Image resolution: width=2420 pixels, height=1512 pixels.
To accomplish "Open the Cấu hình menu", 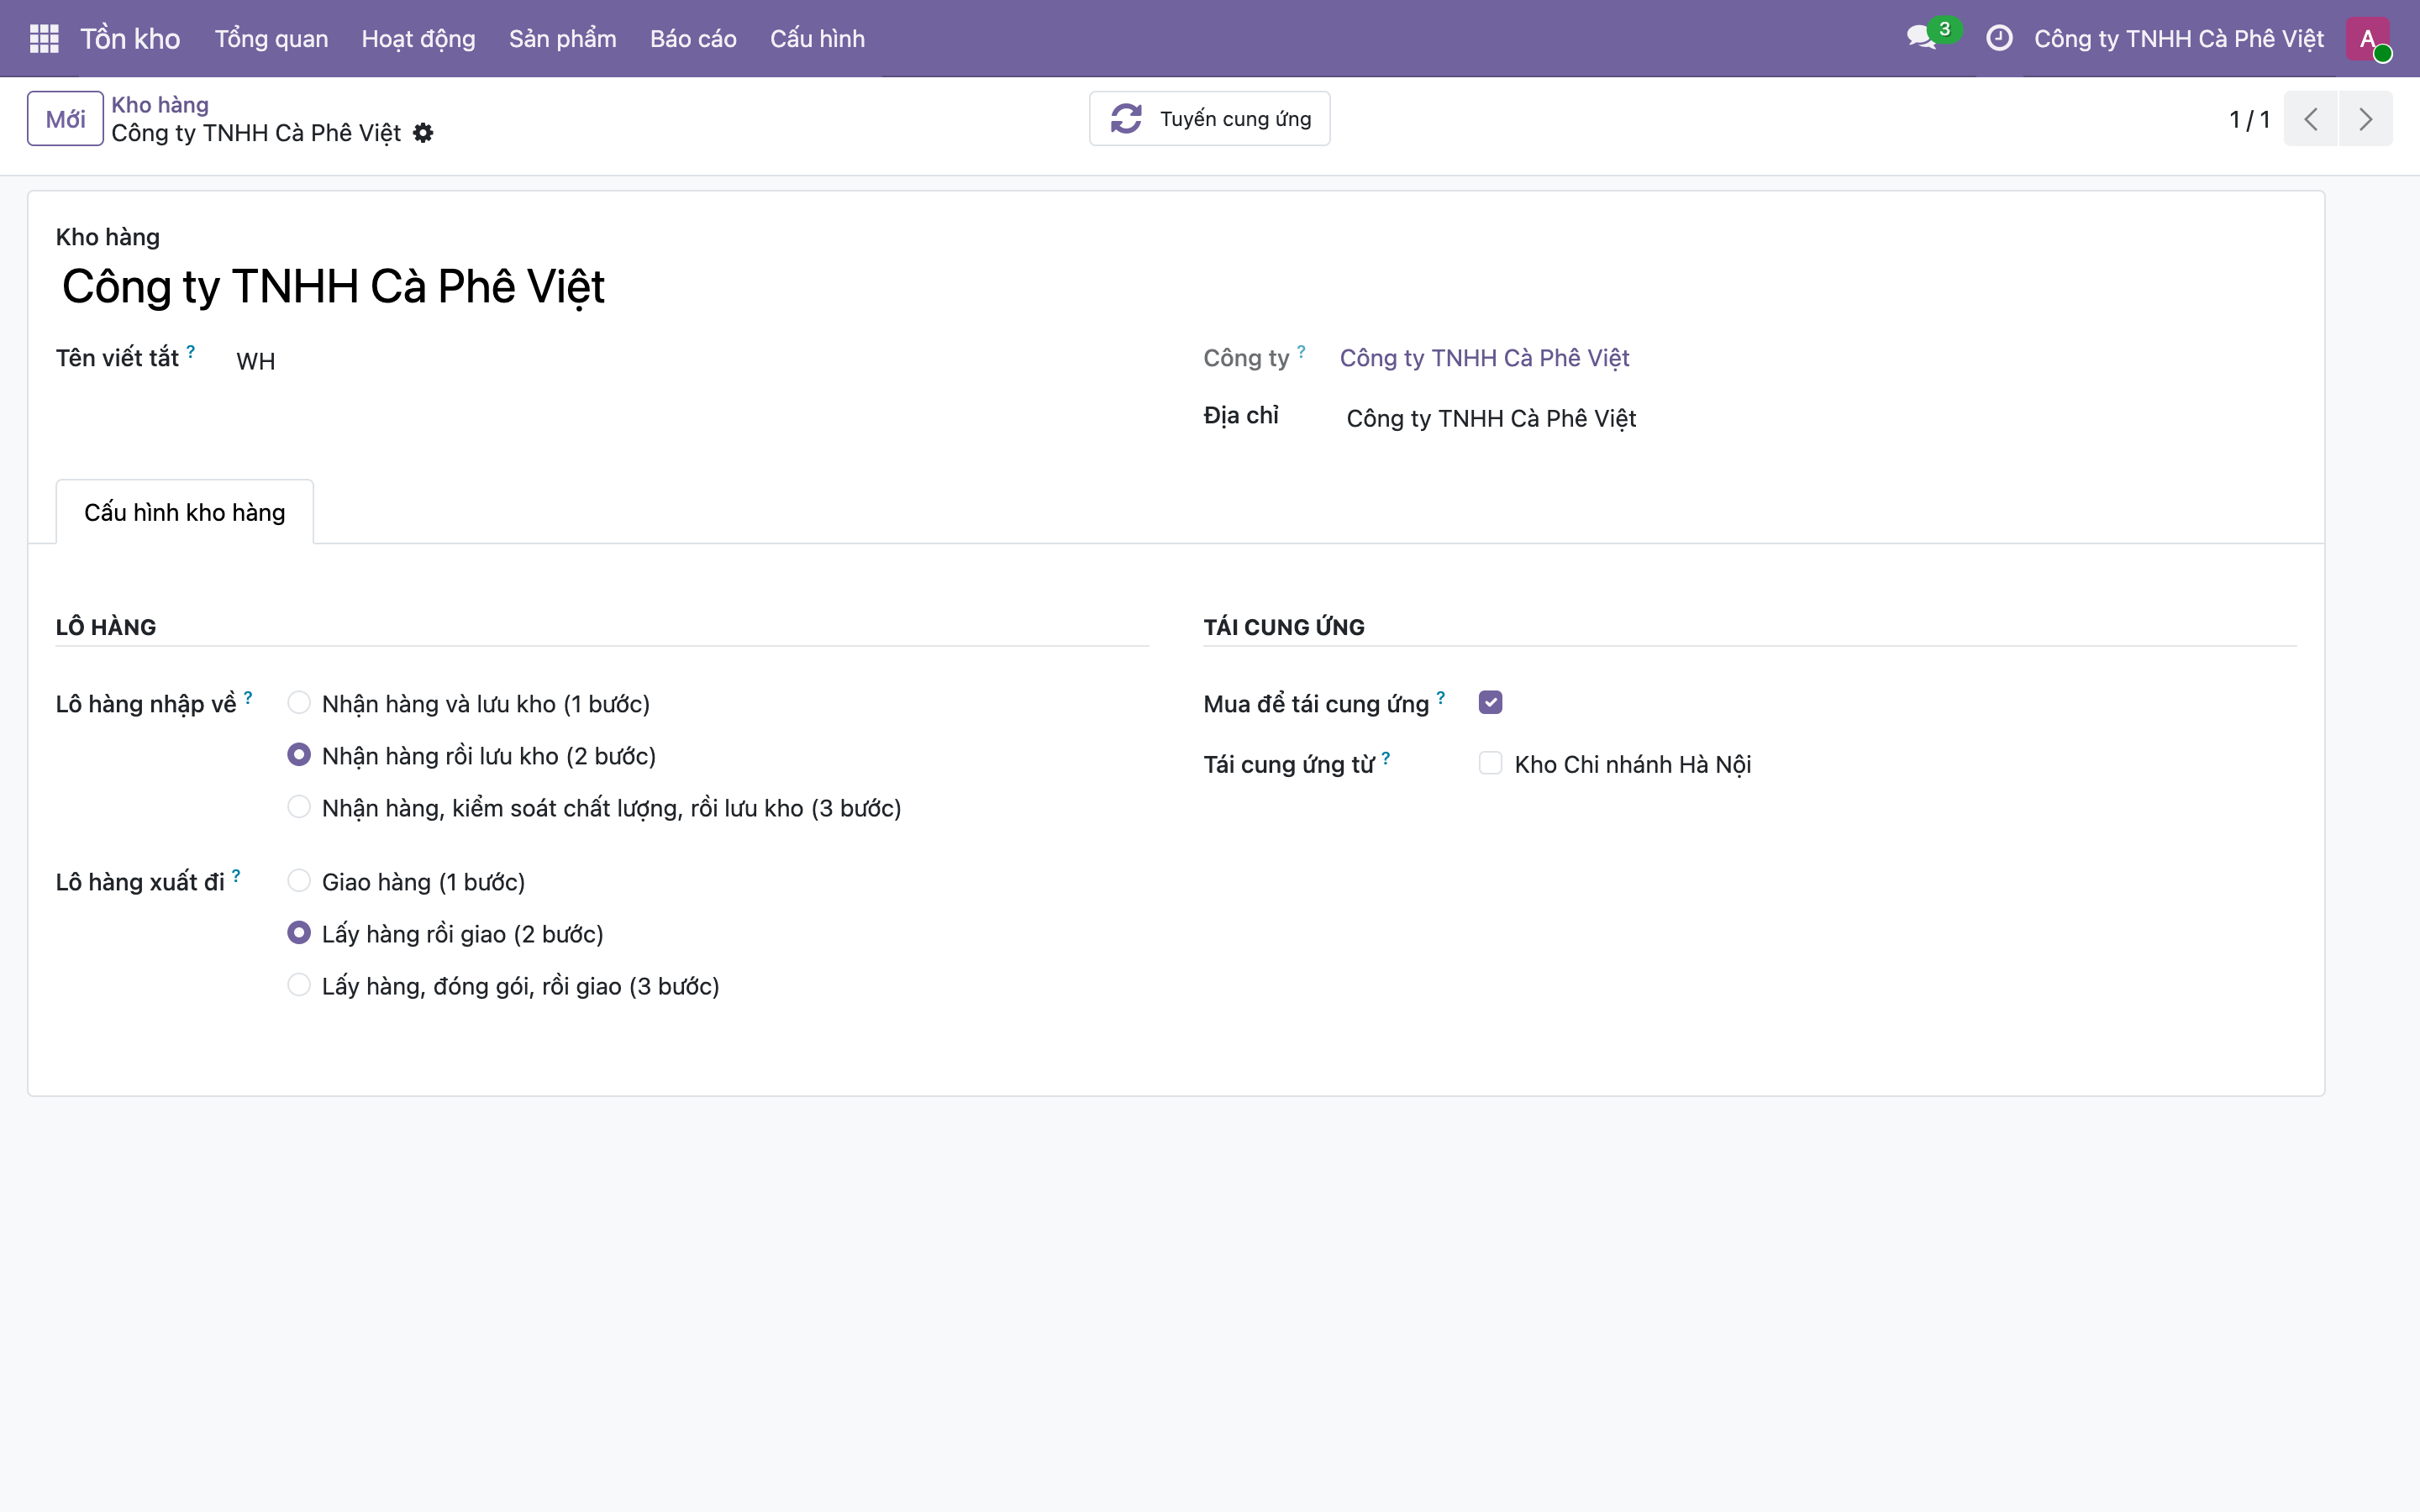I will point(817,39).
